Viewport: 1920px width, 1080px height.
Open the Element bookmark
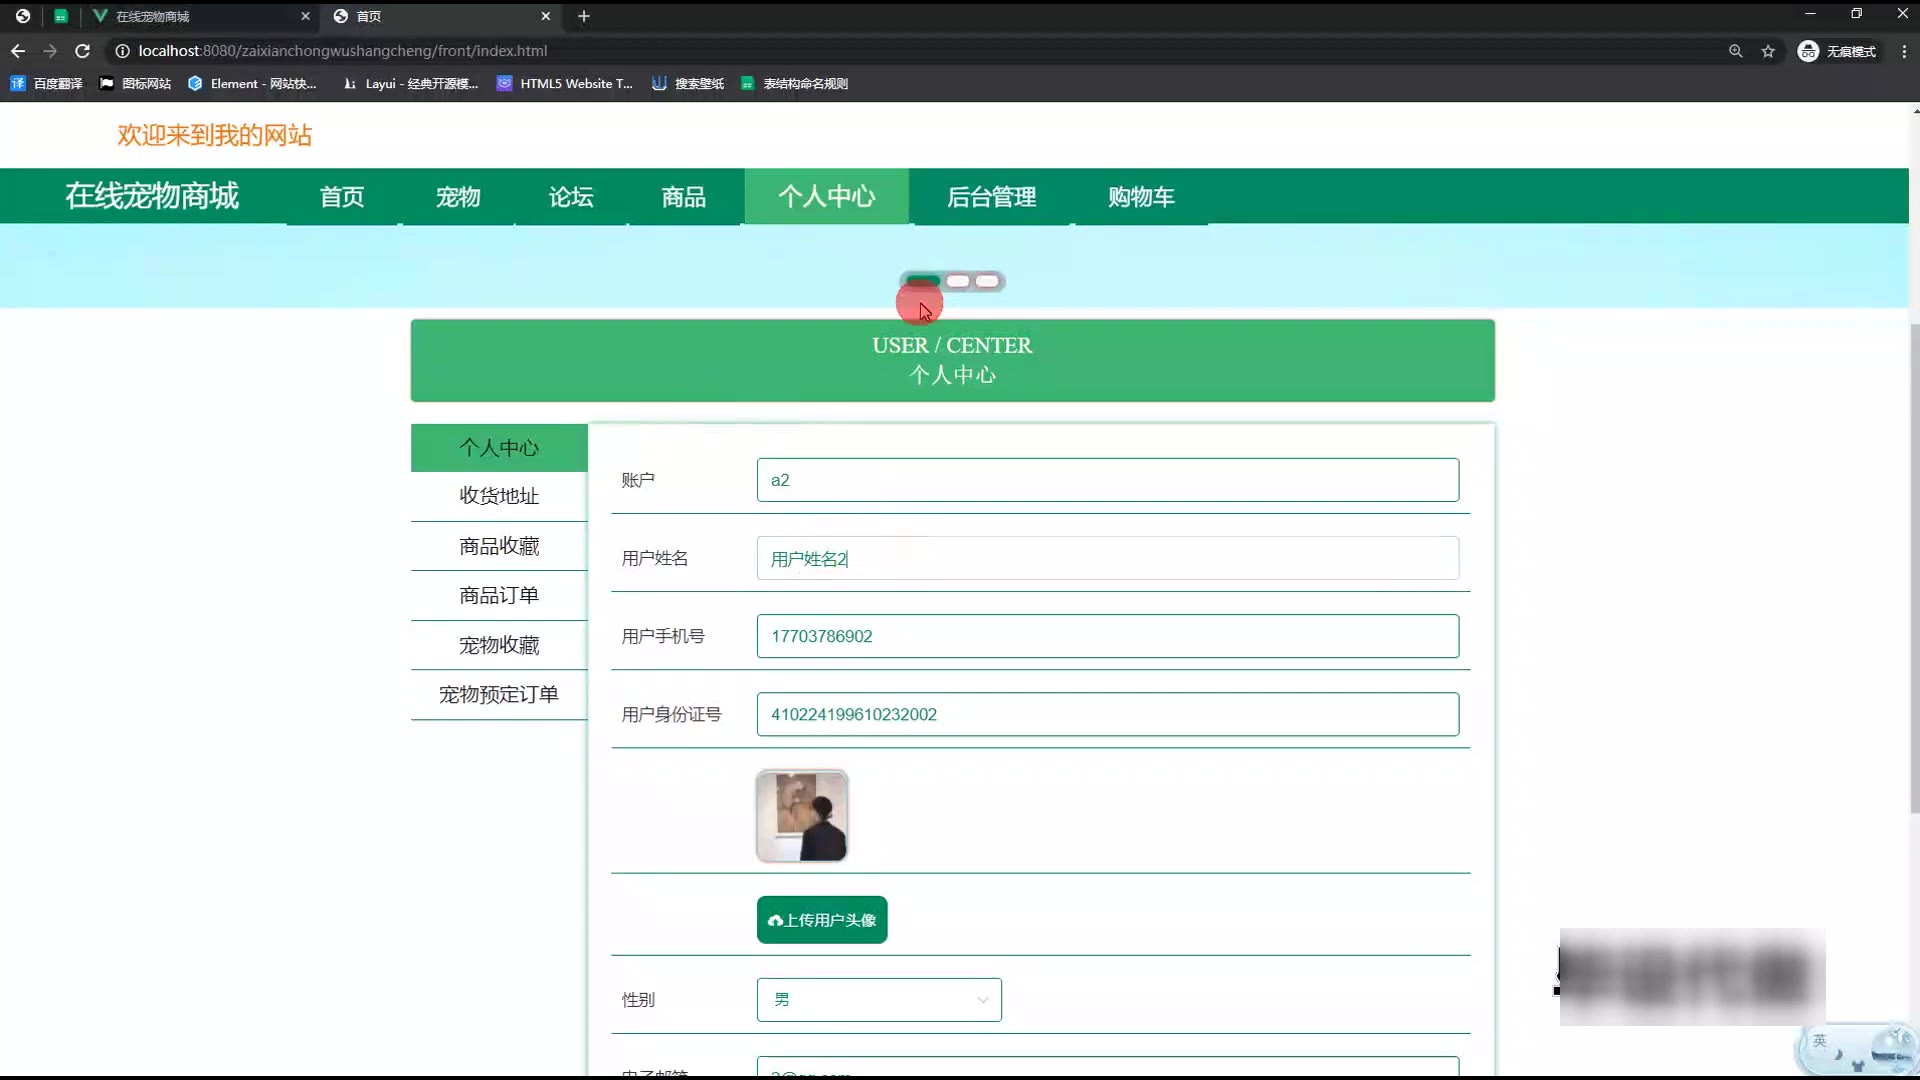(x=252, y=84)
